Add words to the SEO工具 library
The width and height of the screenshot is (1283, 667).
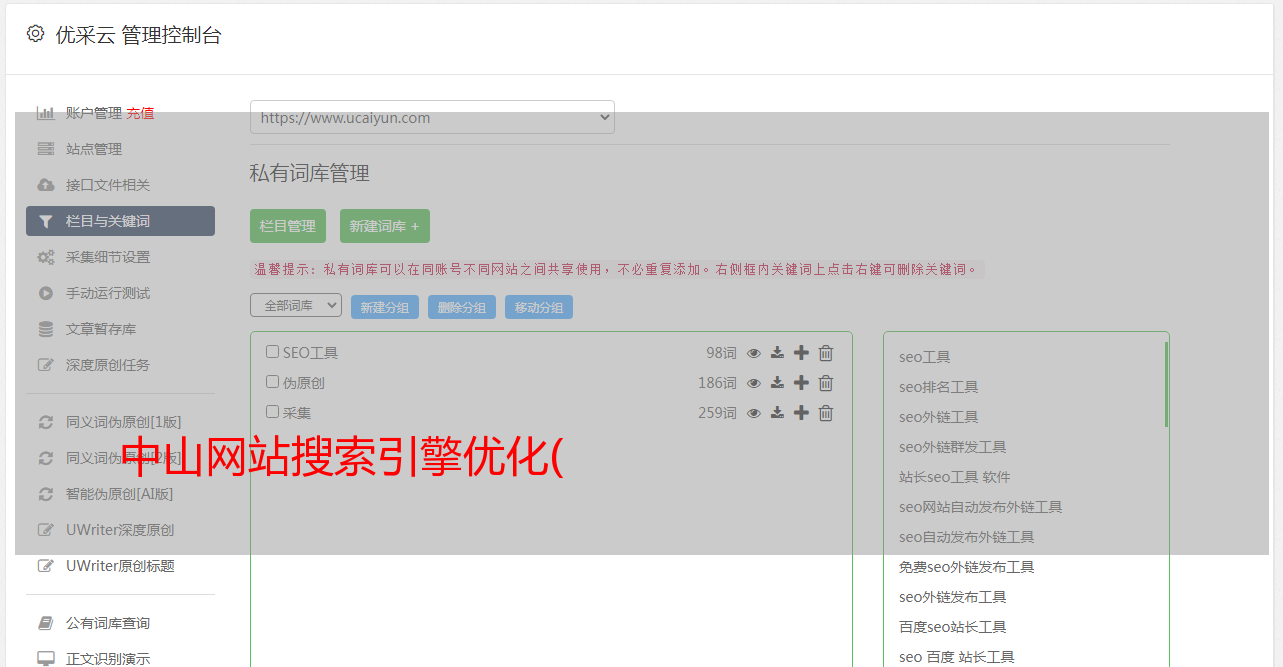pyautogui.click(x=801, y=353)
